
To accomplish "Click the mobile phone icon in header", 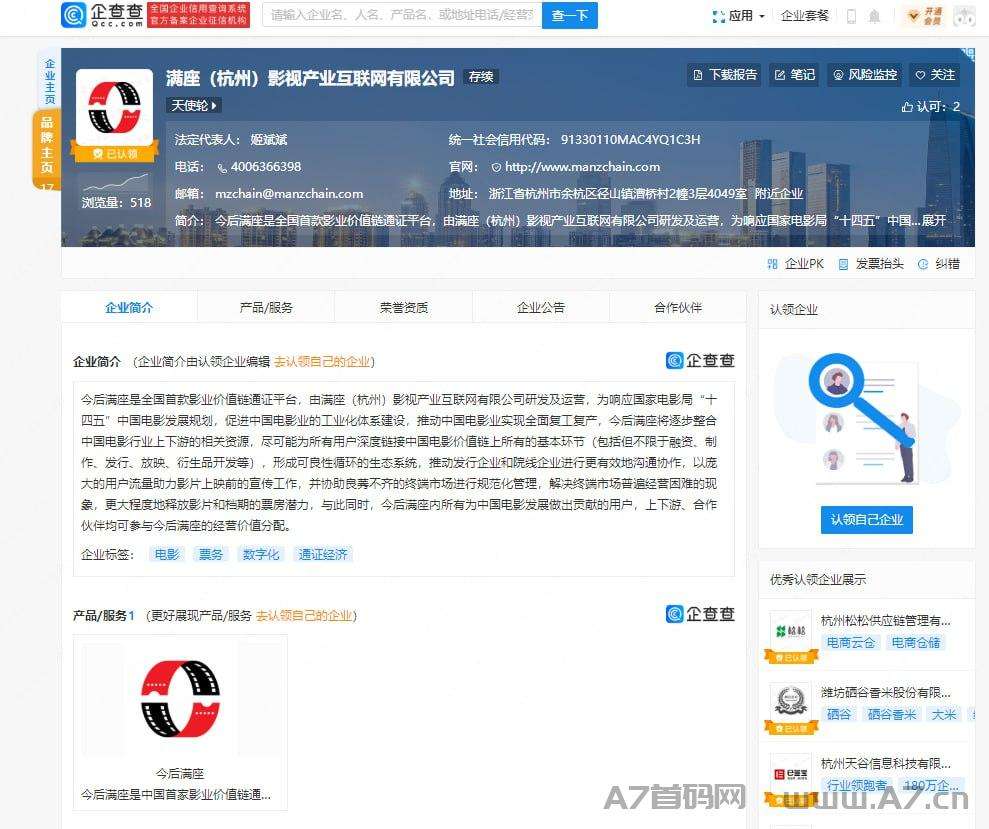I will pos(851,16).
